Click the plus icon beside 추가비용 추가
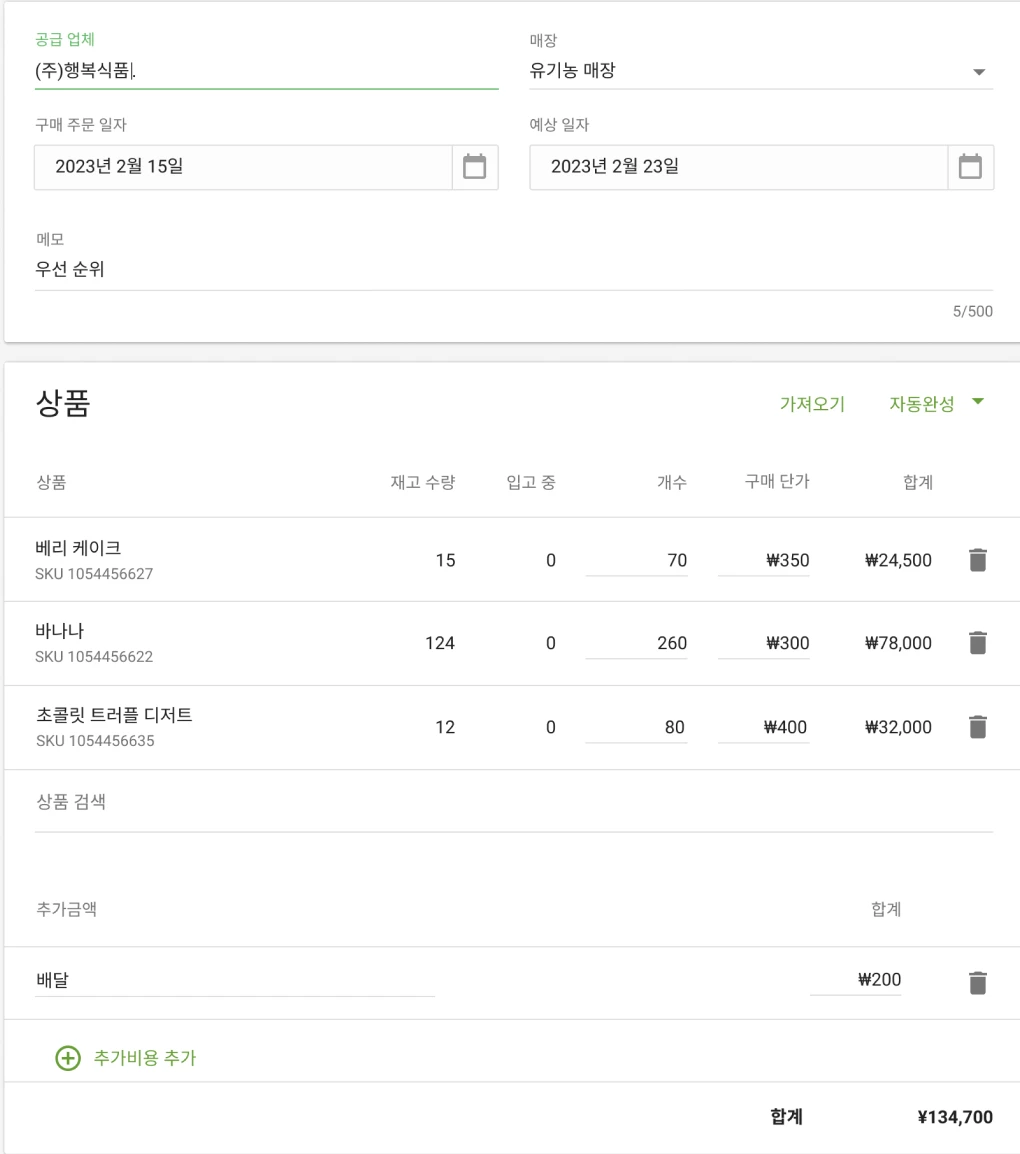Image resolution: width=1020 pixels, height=1154 pixels. coord(67,1058)
